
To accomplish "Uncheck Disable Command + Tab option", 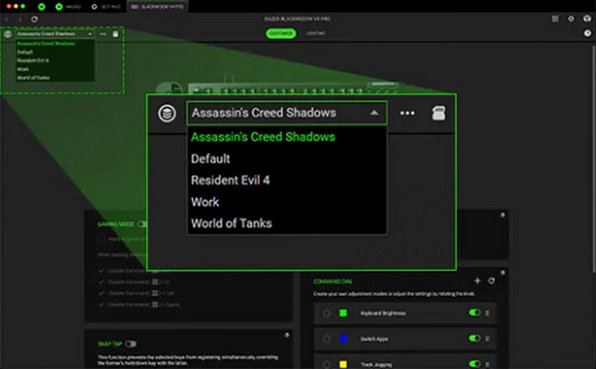I will pyautogui.click(x=101, y=293).
